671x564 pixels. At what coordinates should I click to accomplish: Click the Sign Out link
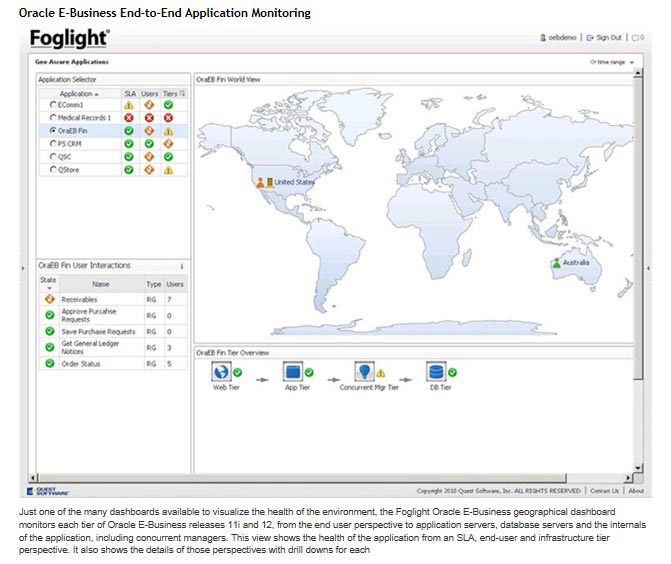coord(604,38)
